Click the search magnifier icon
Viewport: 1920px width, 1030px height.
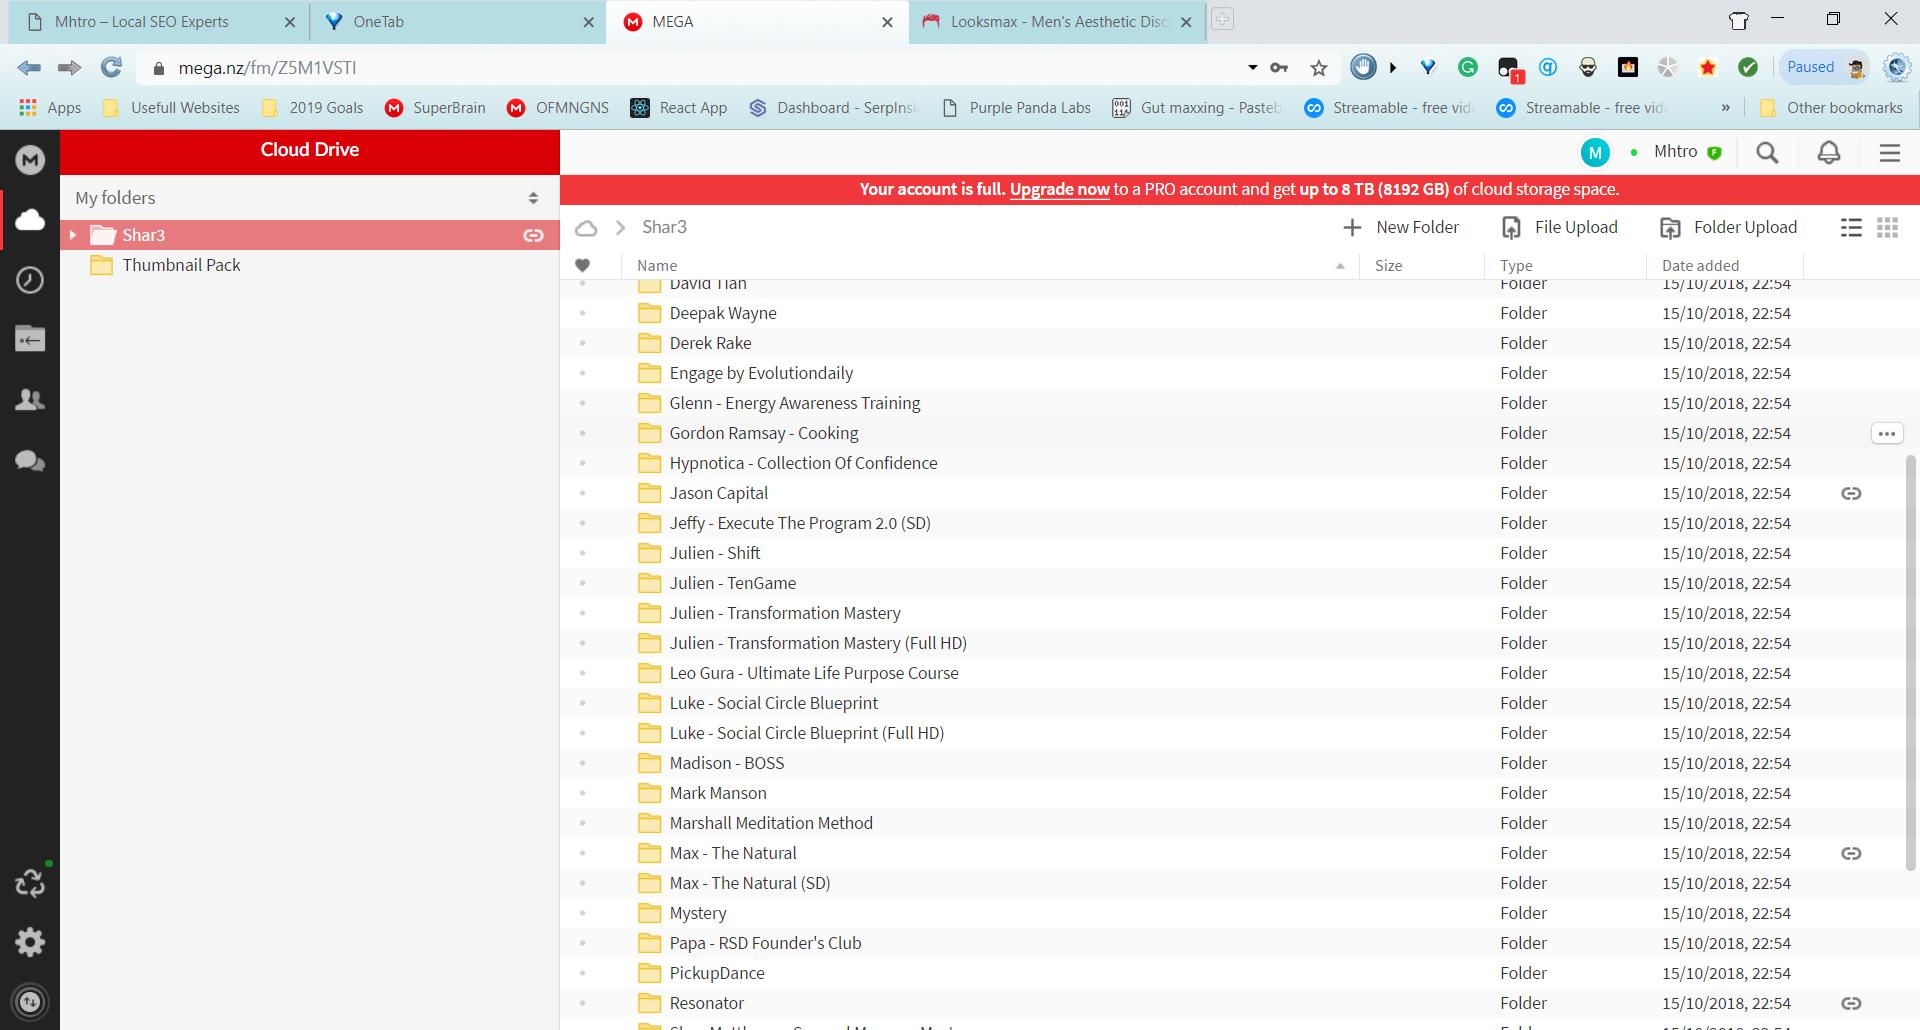pyautogui.click(x=1767, y=153)
